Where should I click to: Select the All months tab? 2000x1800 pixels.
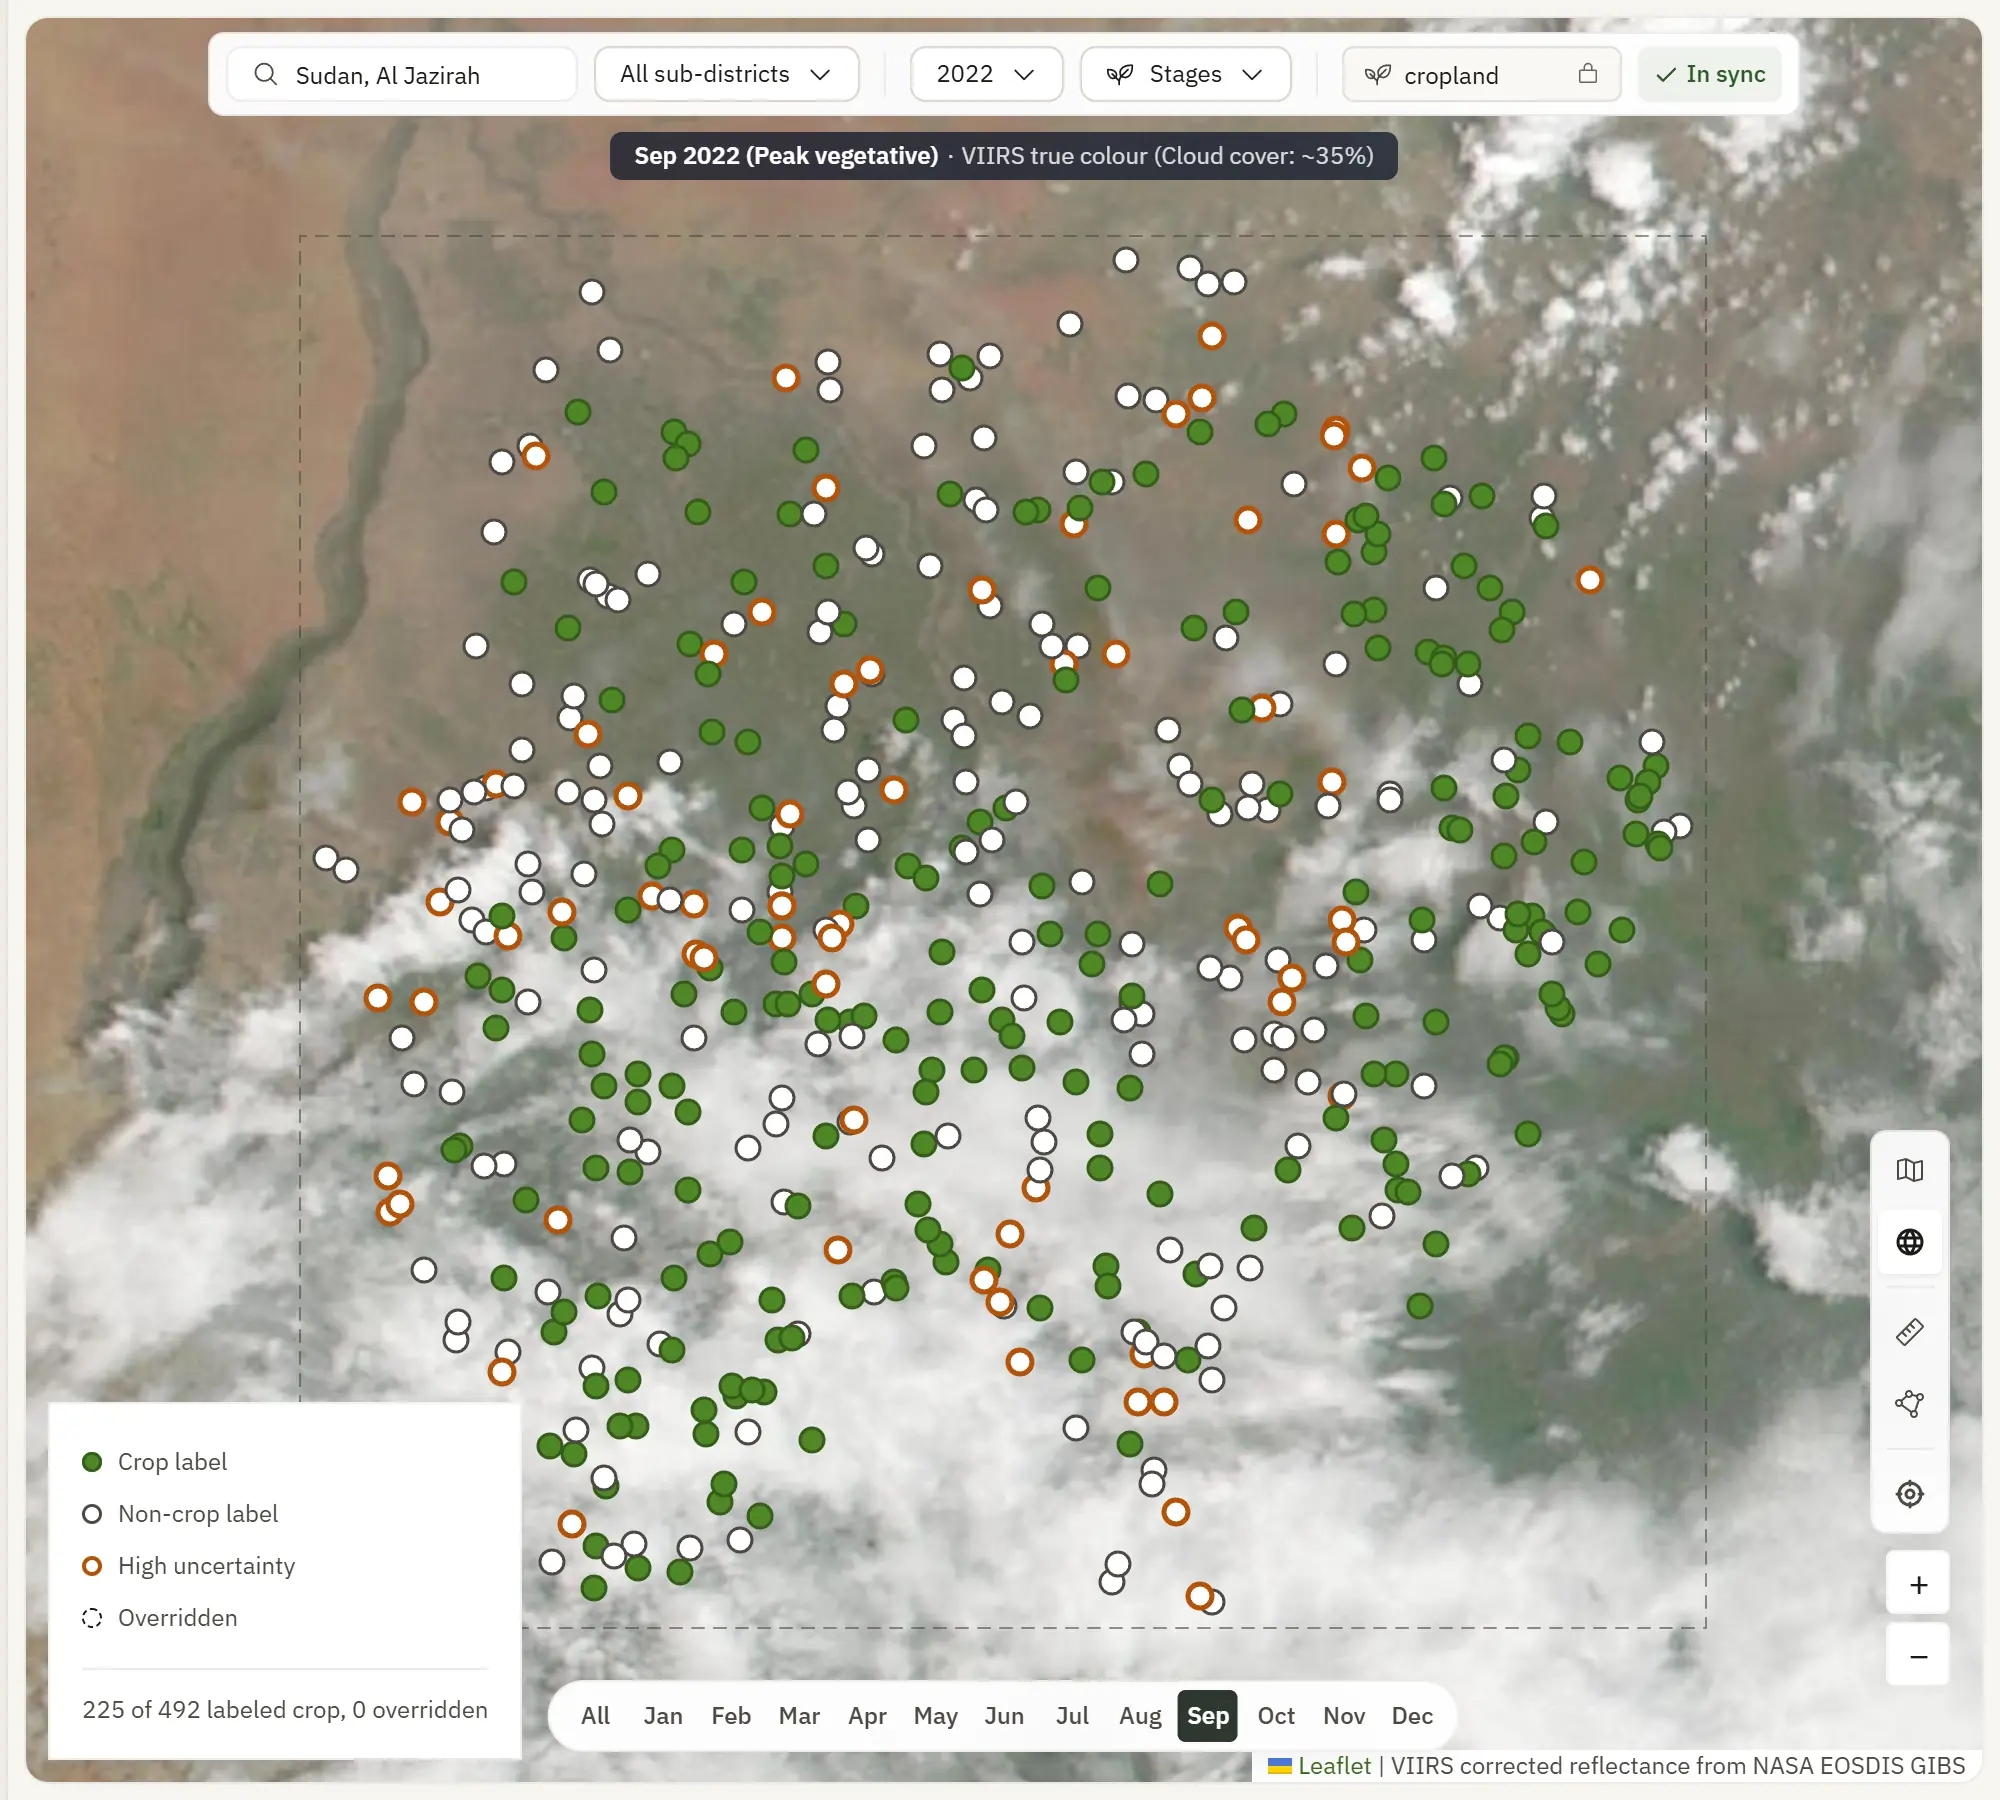pyautogui.click(x=596, y=1716)
